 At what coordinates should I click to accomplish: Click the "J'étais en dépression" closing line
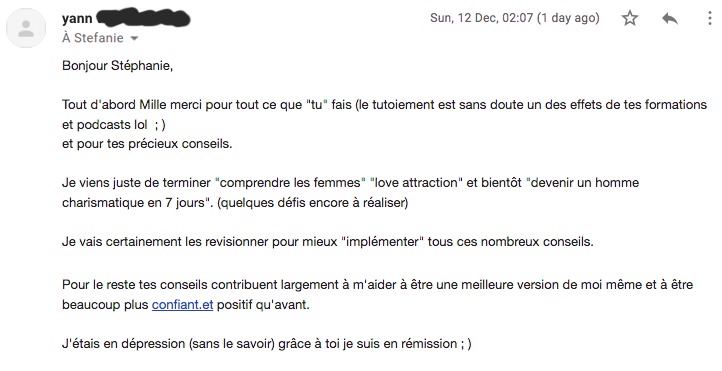(x=267, y=344)
